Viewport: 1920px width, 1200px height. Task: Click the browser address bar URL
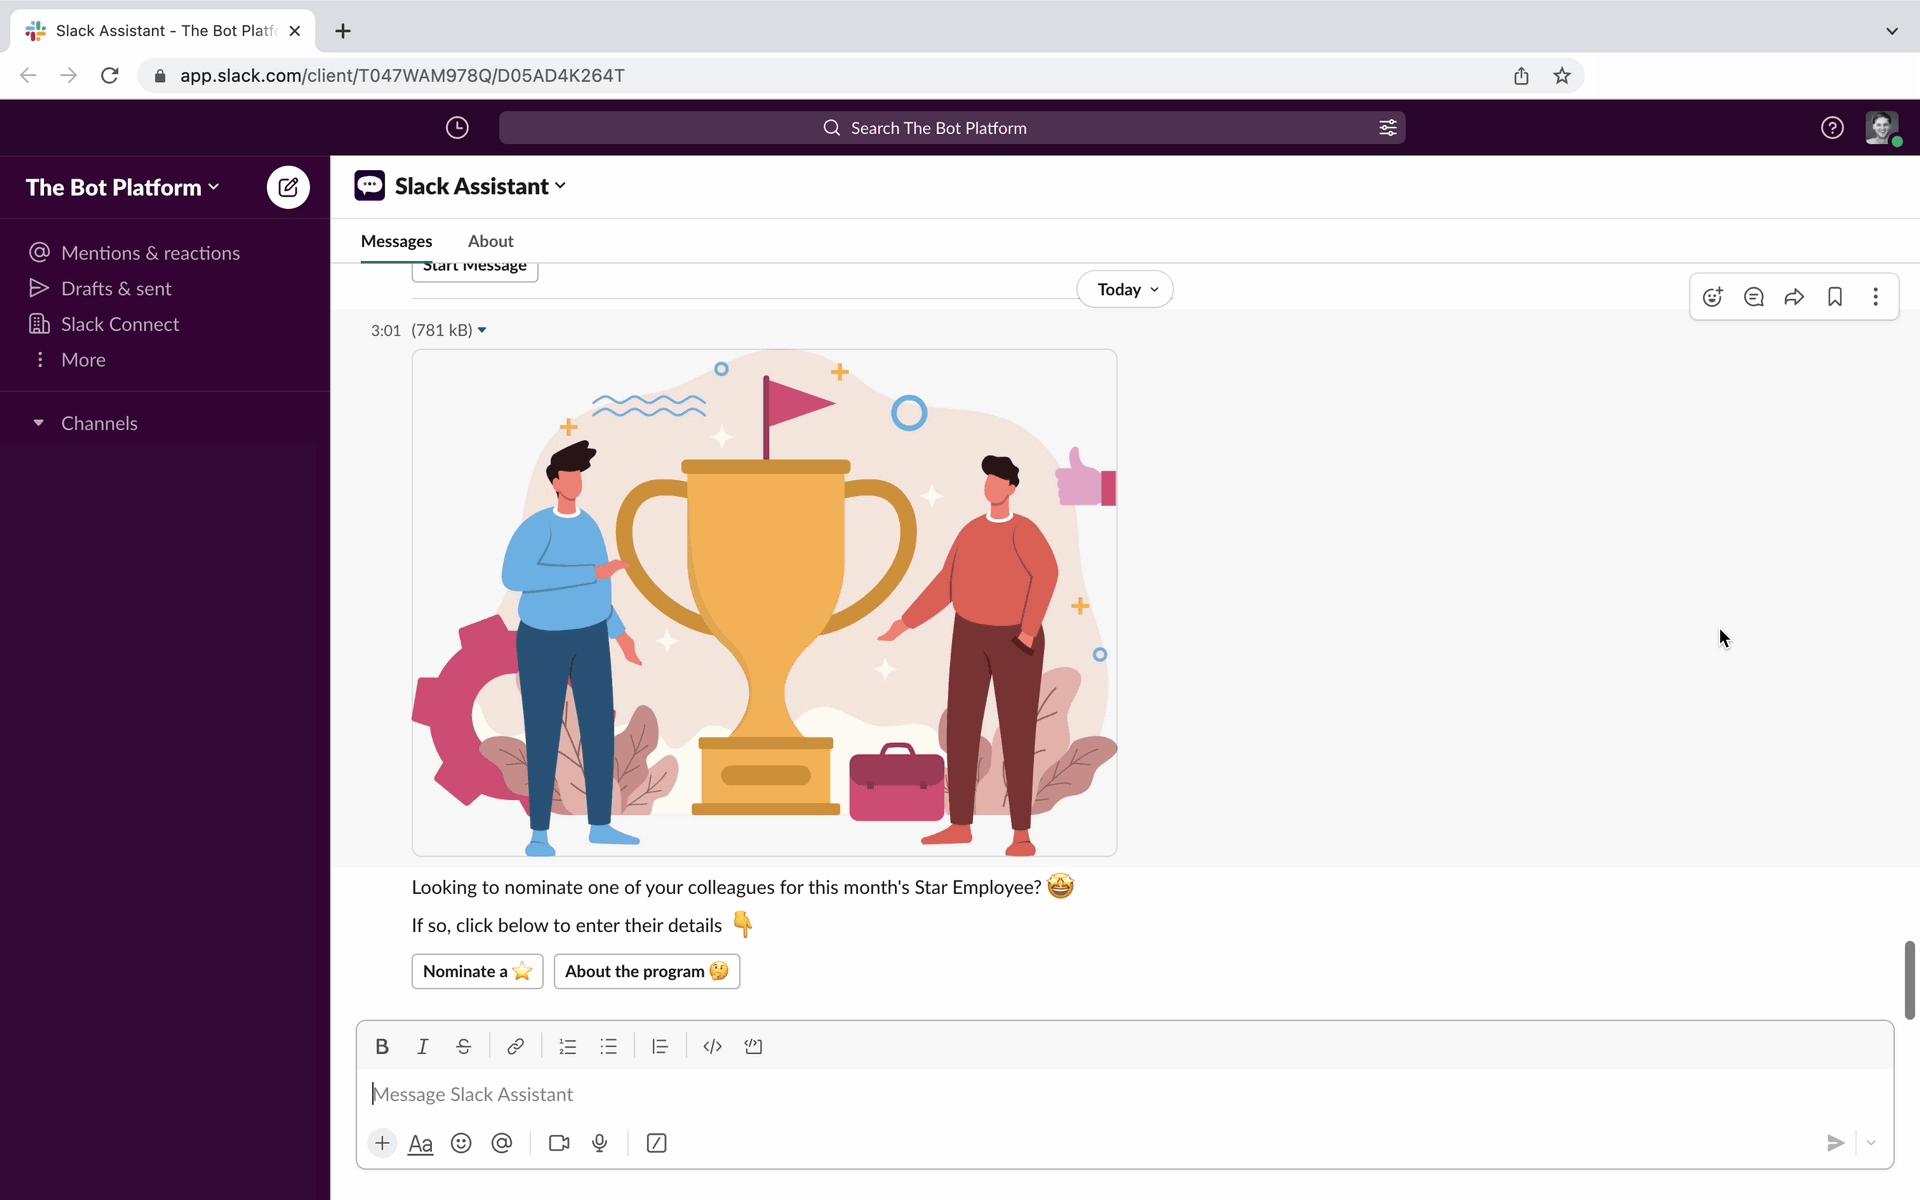[x=402, y=76]
